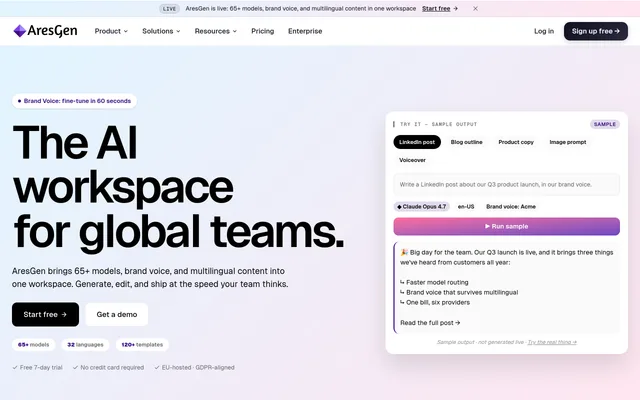640x400 pixels.
Task: Switch to the Product copy tab
Action: point(516,142)
